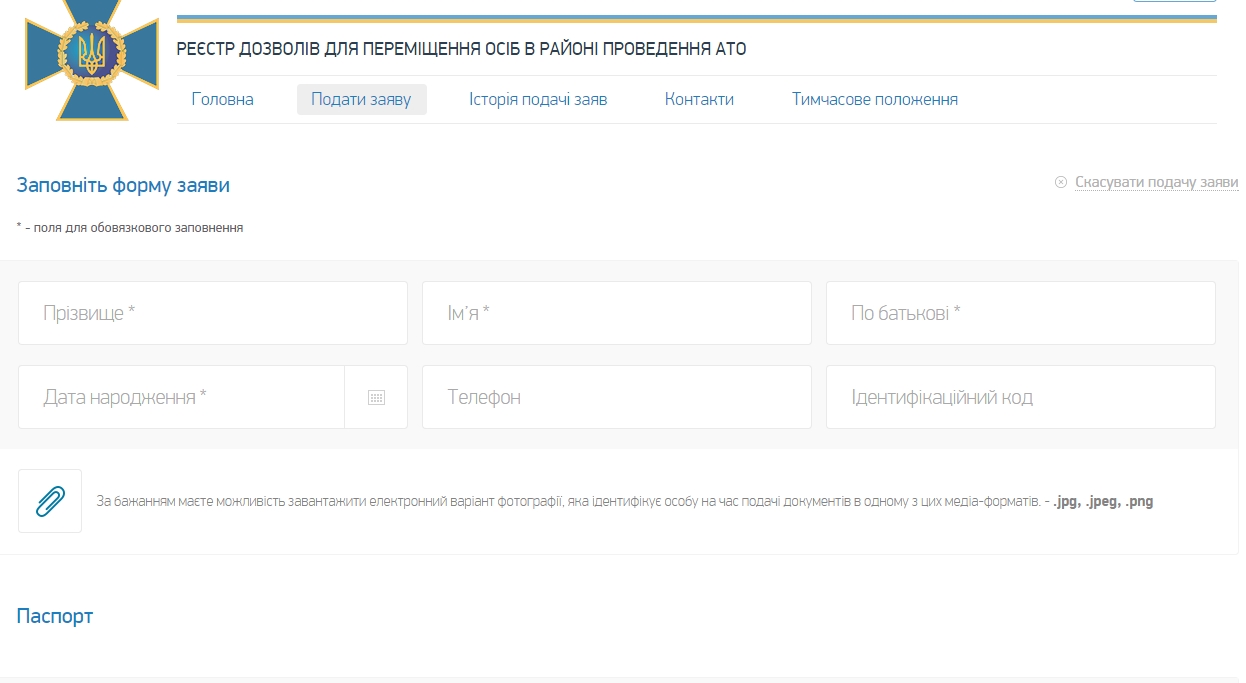Image resolution: width=1246 pixels, height=683 pixels.
Task: Focus the Телефон input
Action: click(616, 397)
